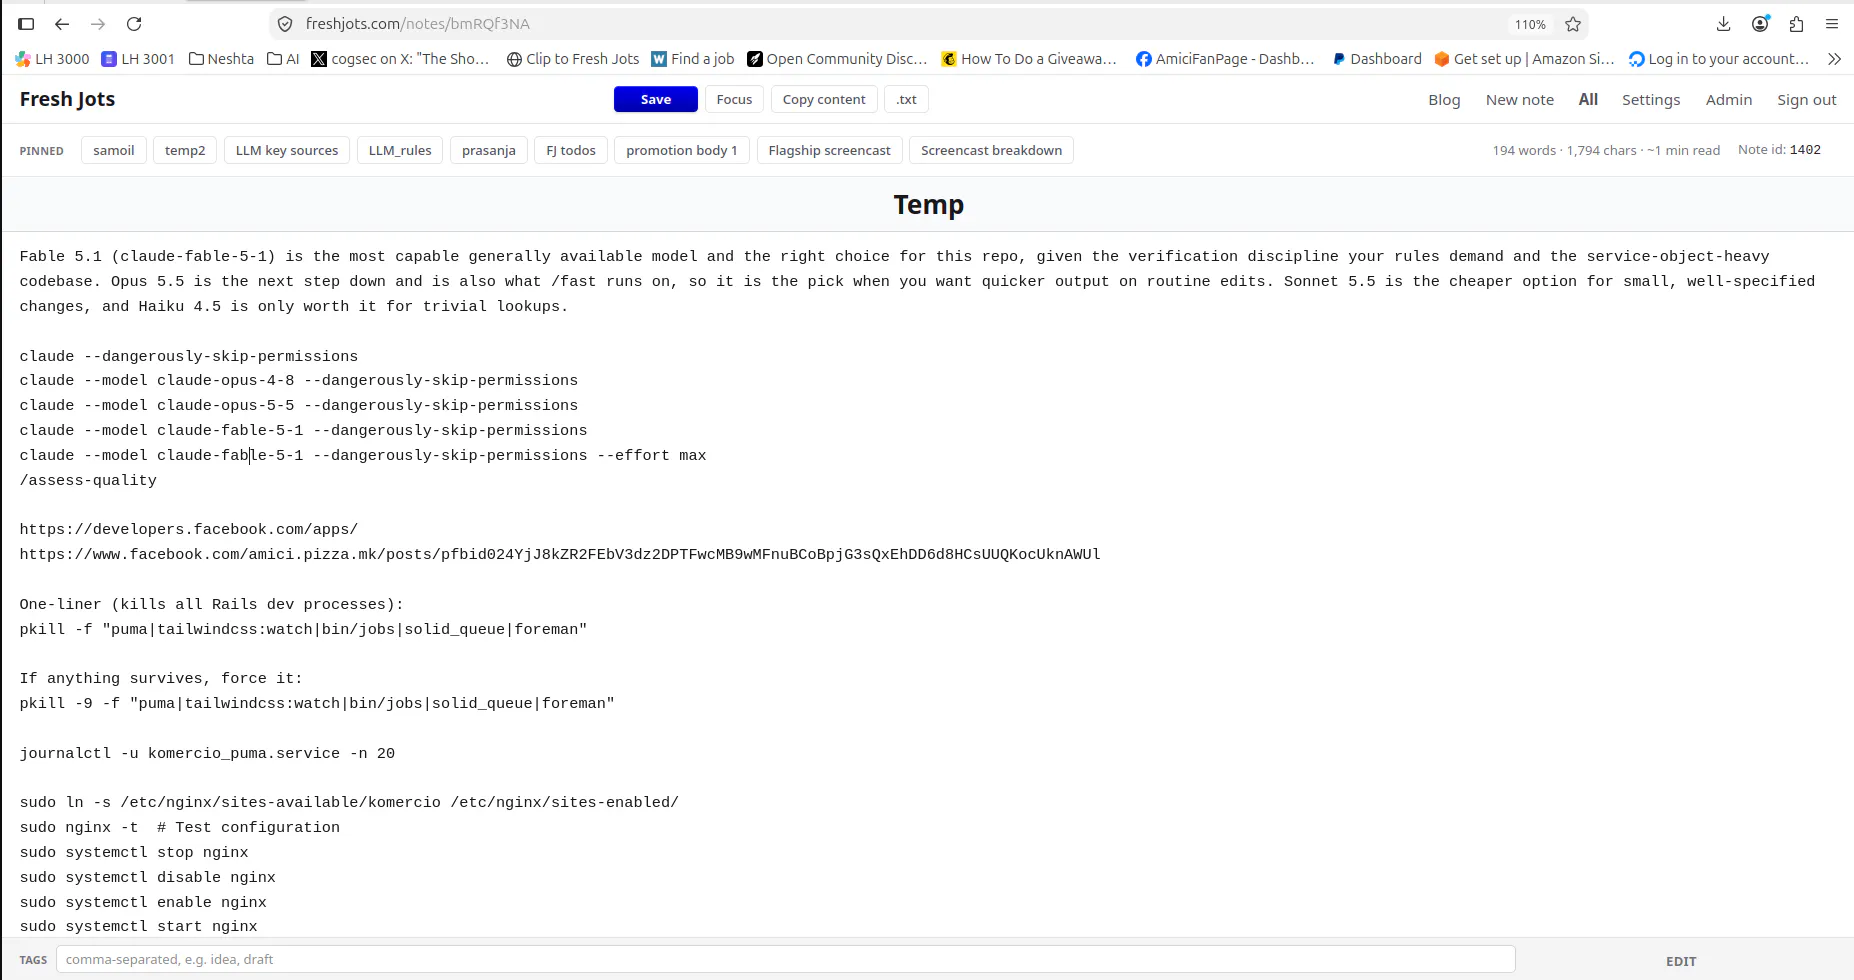Image resolution: width=1854 pixels, height=980 pixels.
Task: Open the pinned note FJ todos
Action: point(571,150)
